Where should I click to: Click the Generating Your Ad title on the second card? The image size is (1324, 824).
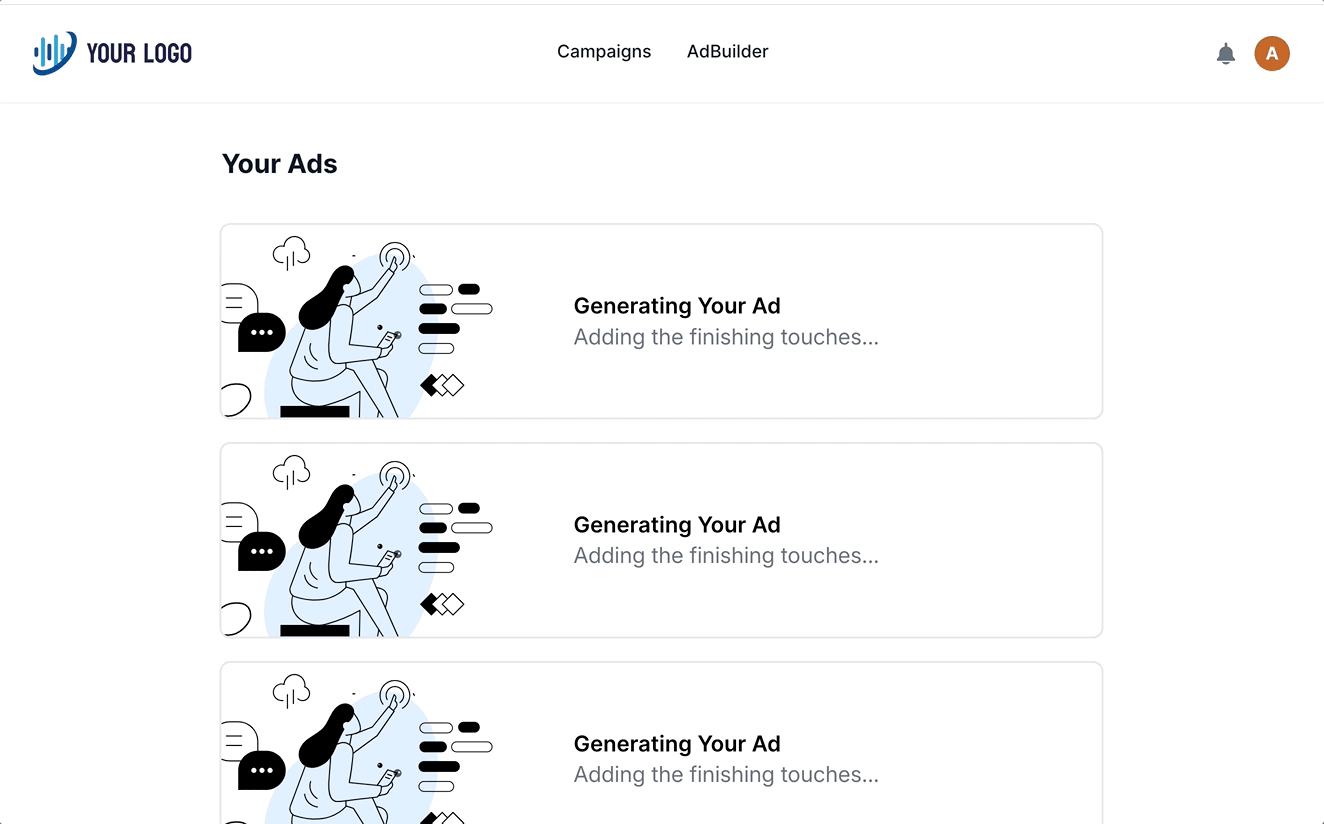677,524
